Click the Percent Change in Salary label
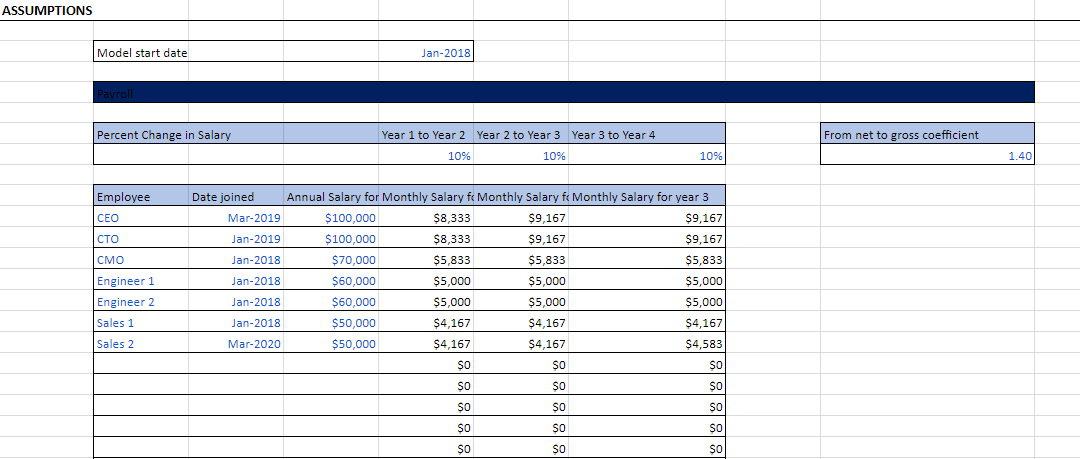1080x459 pixels. [164, 135]
